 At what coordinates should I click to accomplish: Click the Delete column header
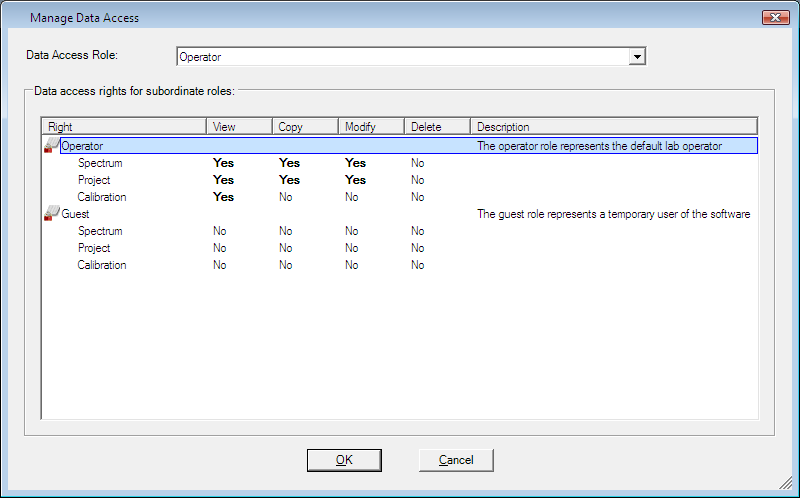coord(437,127)
